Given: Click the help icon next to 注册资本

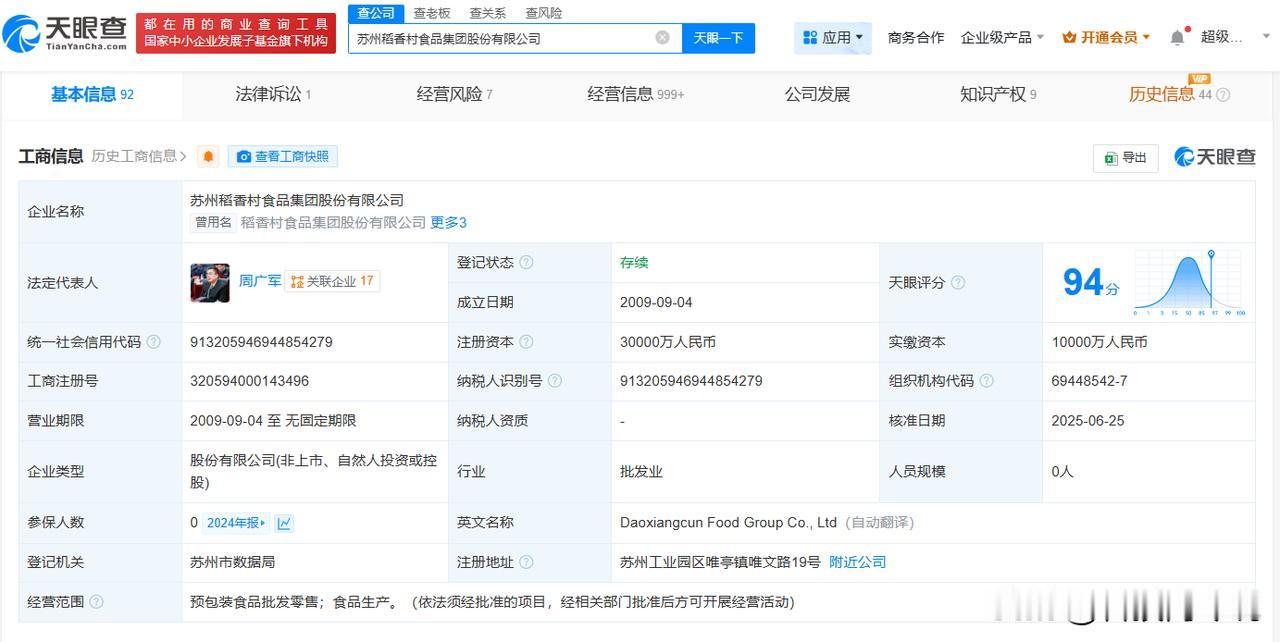Looking at the screenshot, I should (526, 342).
